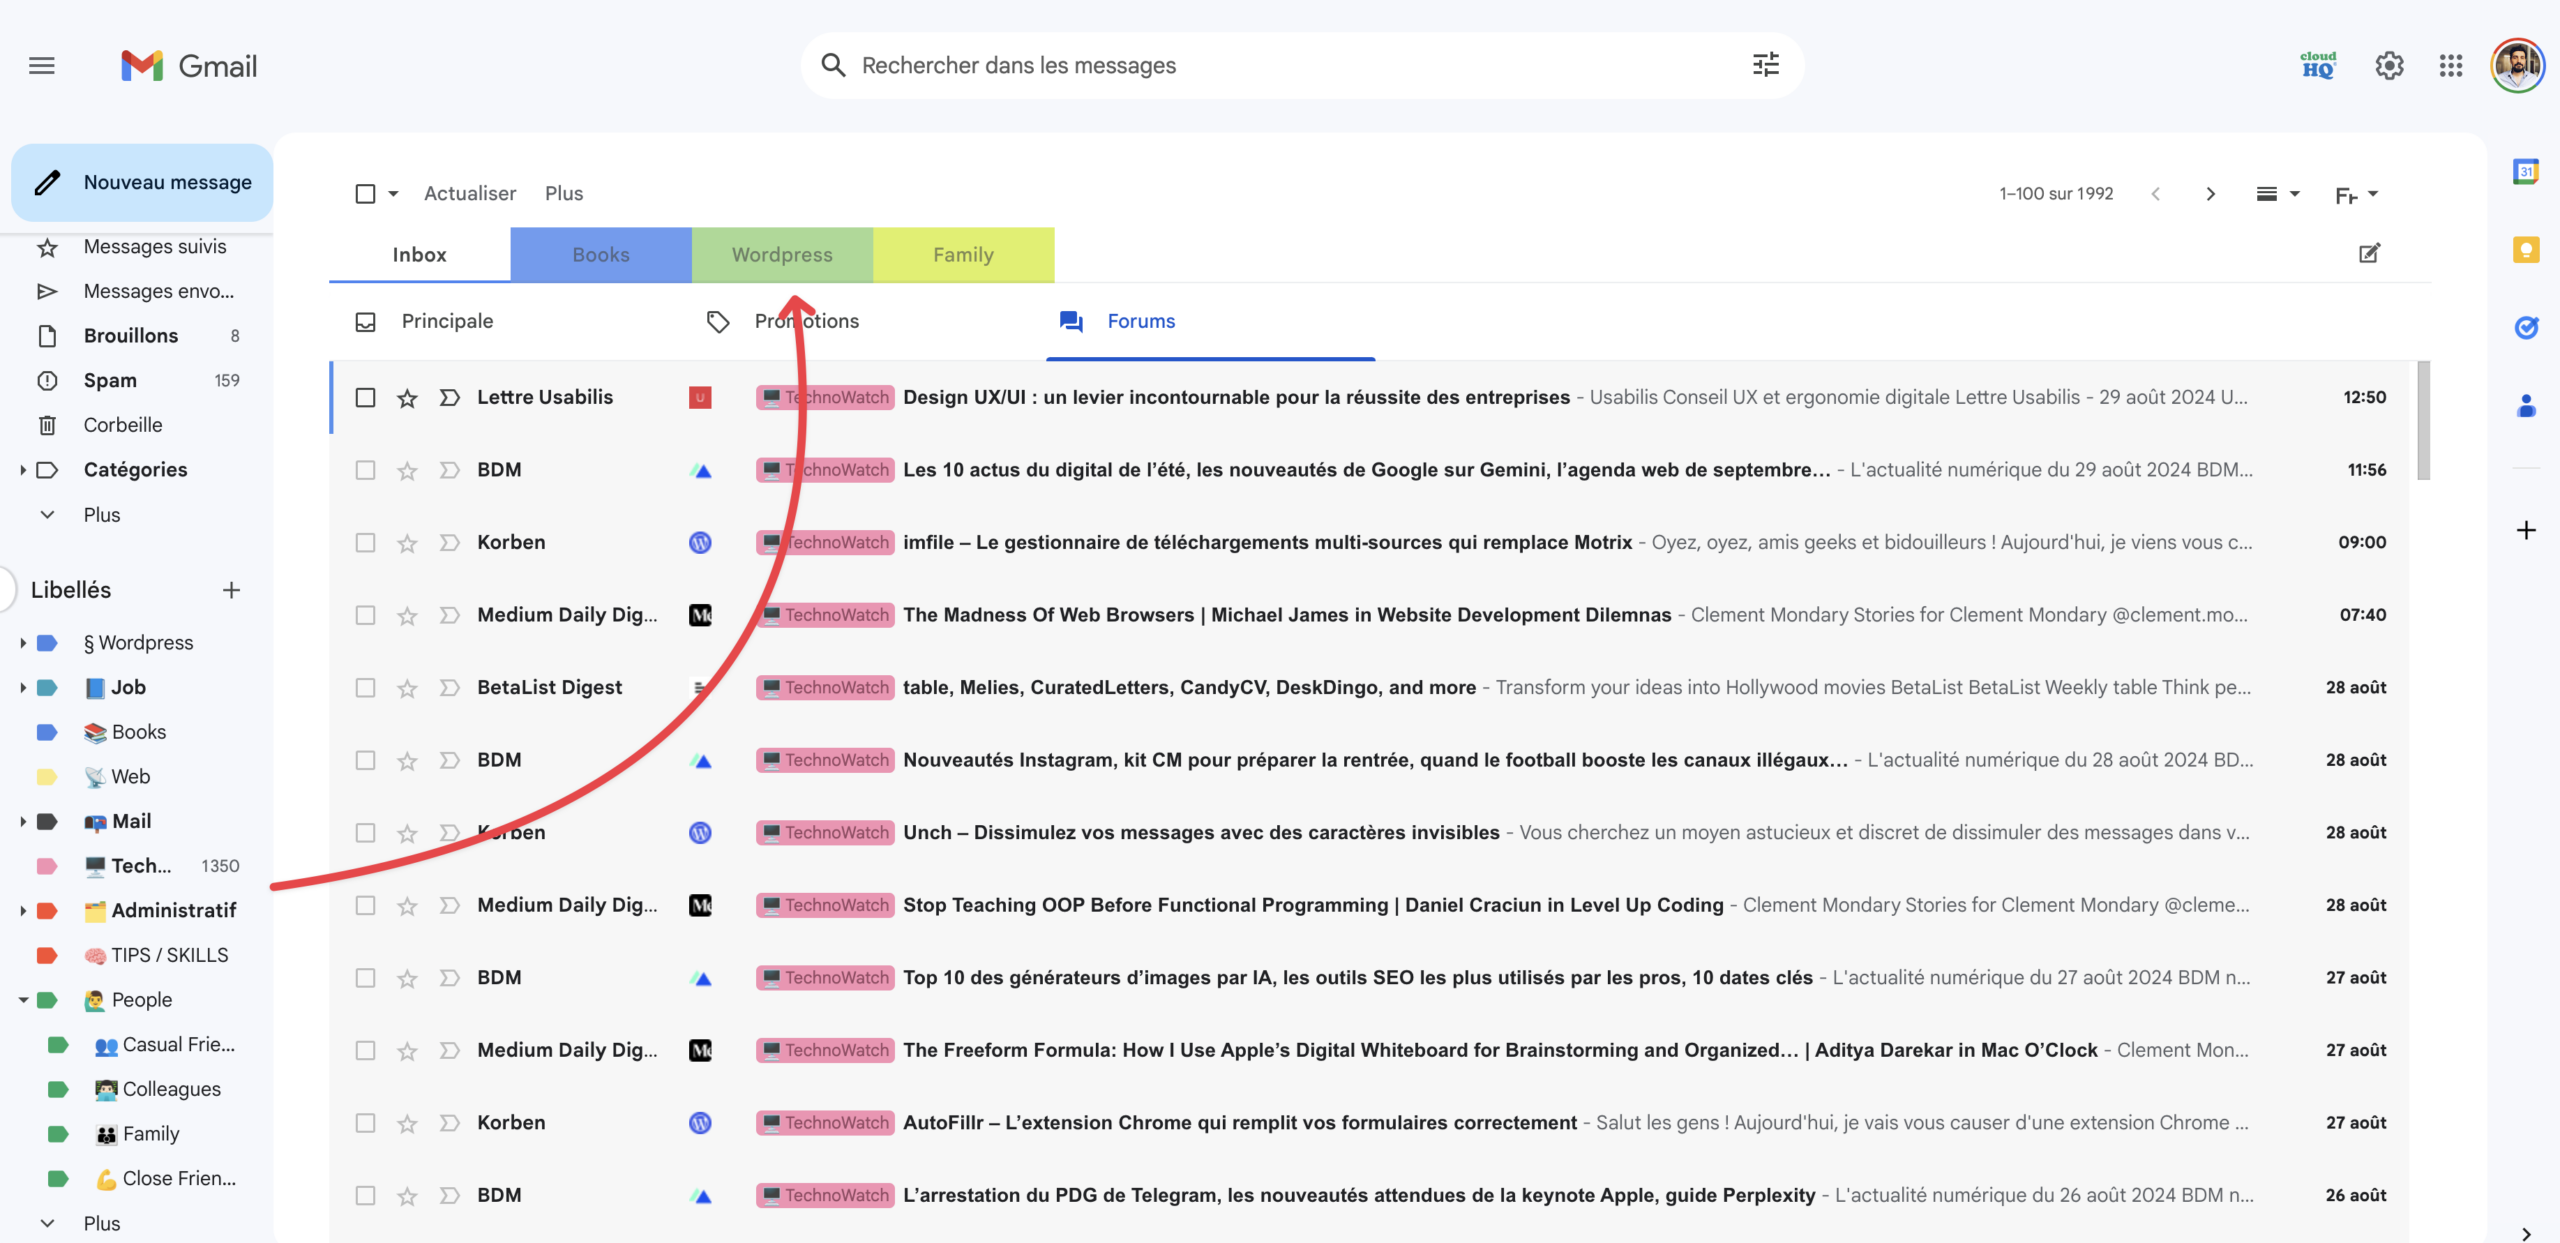Open the Google apps grid
The height and width of the screenshot is (1243, 2560).
tap(2451, 65)
